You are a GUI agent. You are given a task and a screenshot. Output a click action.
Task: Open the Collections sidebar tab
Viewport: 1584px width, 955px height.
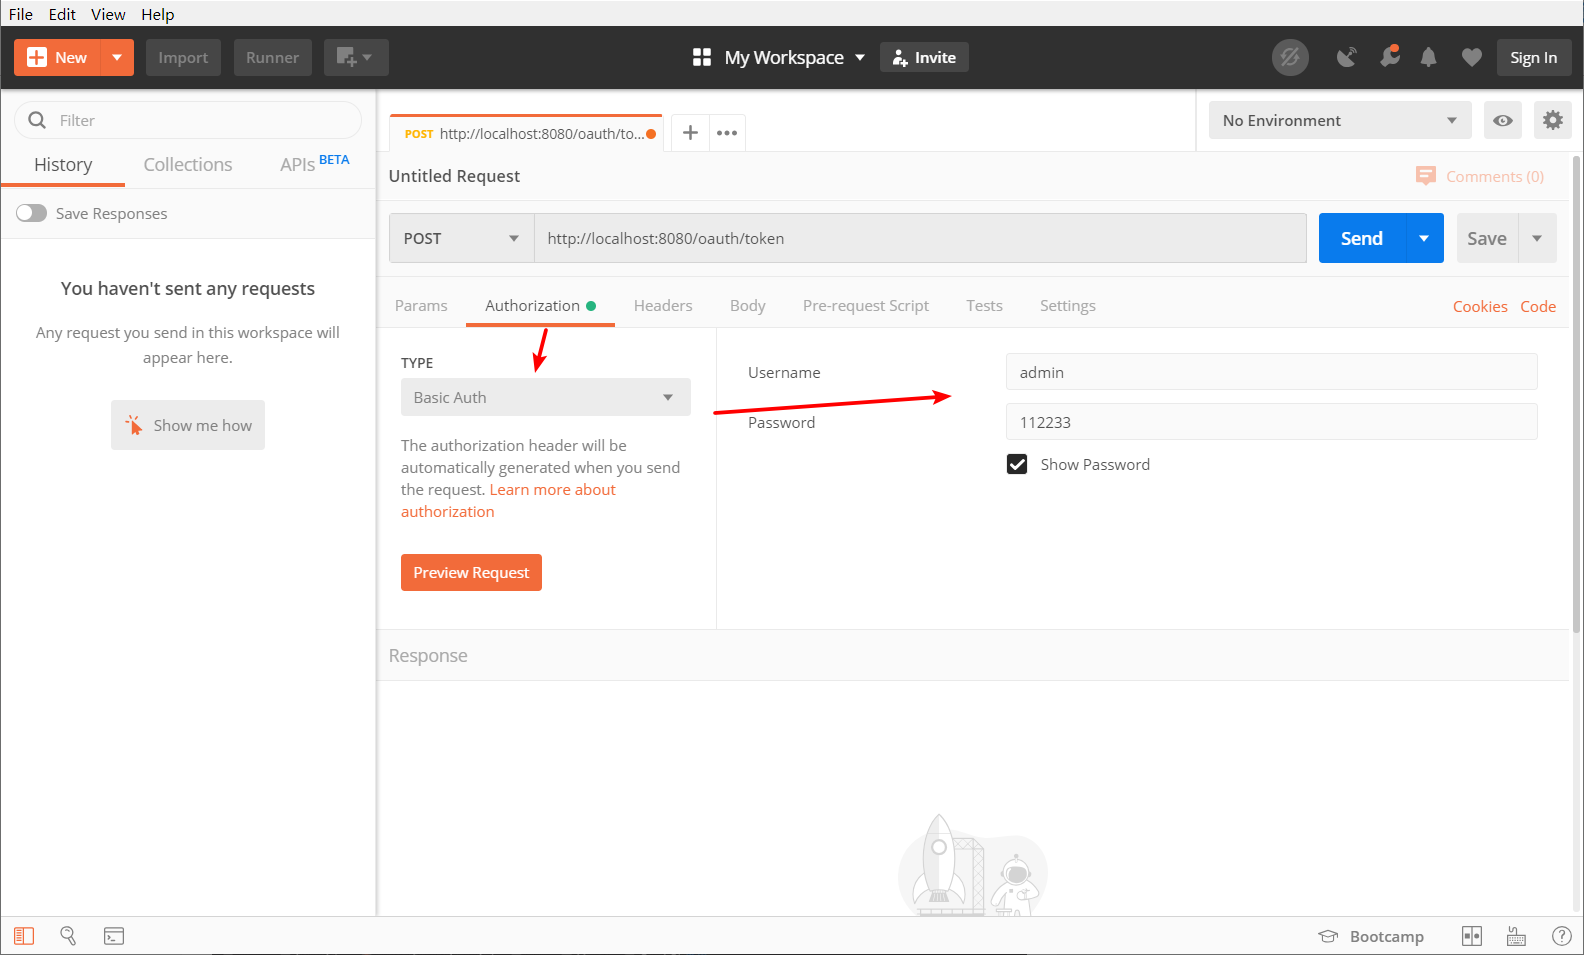(188, 165)
